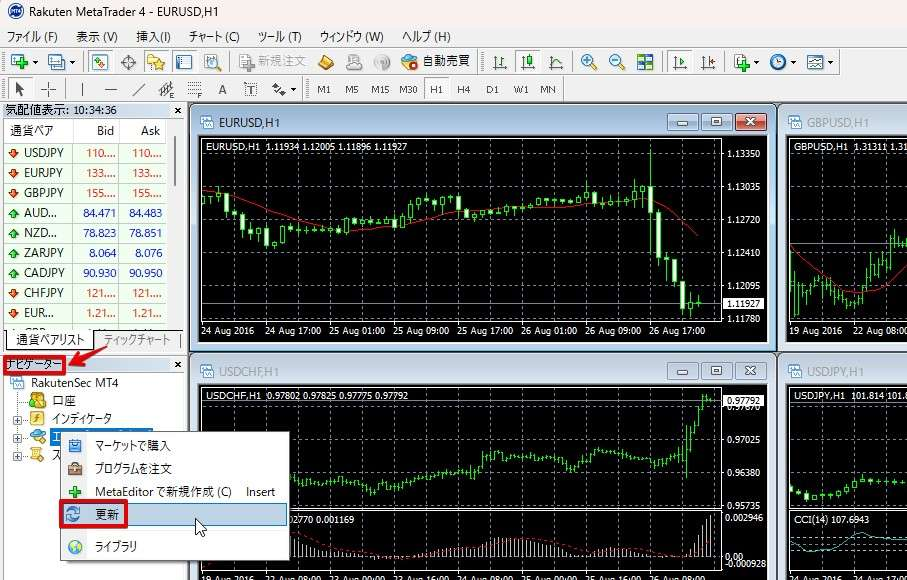This screenshot has width=907, height=580.
Task: Switch to the 通貨ペアリスト tab
Action: pos(50,339)
